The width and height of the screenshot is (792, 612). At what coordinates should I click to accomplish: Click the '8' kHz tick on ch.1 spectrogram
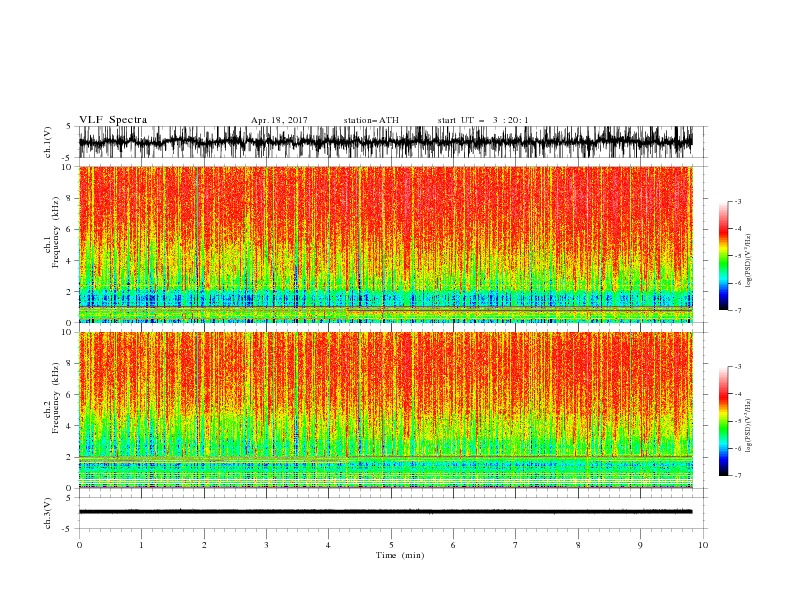71,198
